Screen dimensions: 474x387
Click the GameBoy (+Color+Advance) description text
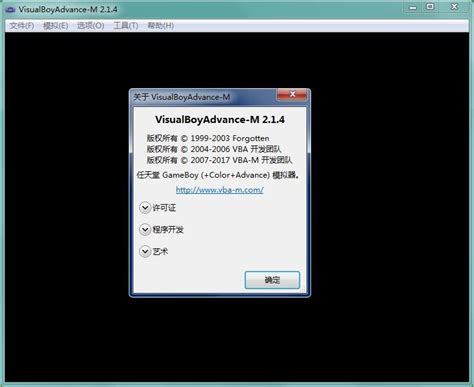coord(218,175)
